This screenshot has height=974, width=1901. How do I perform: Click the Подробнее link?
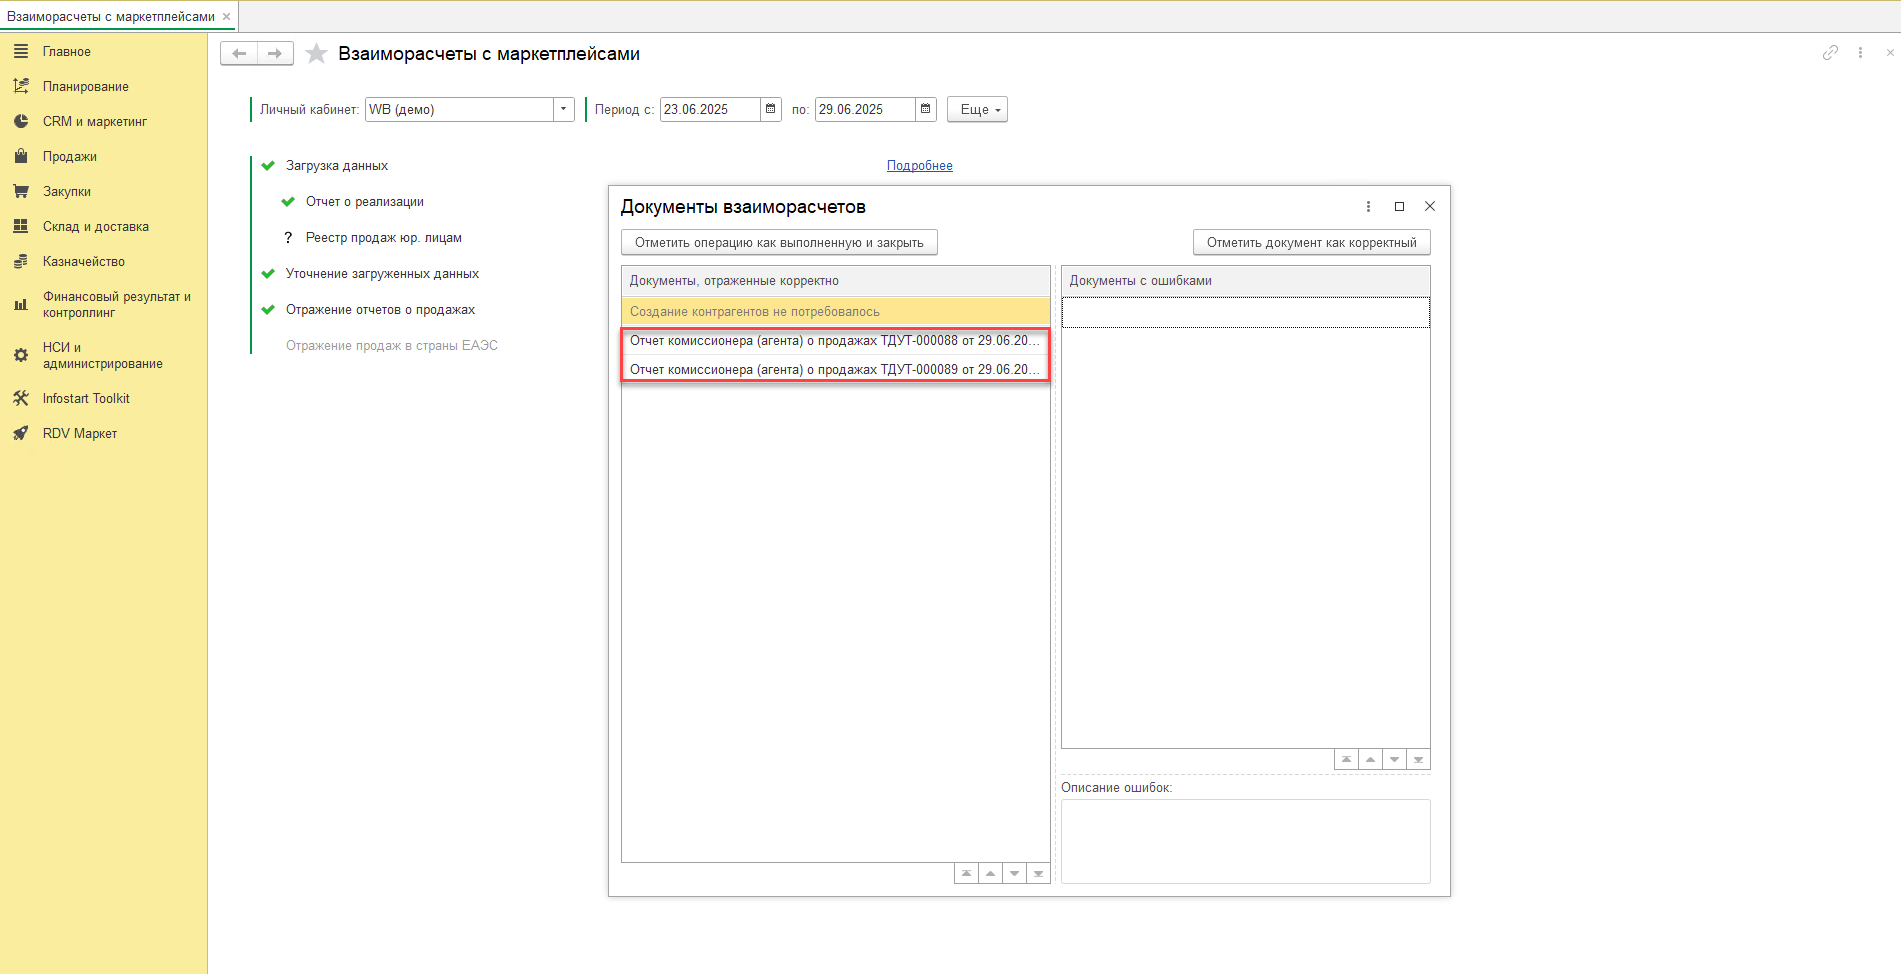(919, 166)
